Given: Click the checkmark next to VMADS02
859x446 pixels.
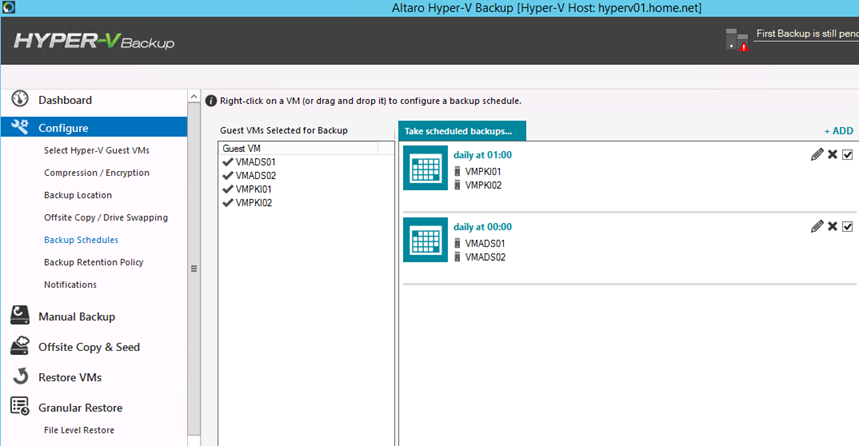Looking at the screenshot, I should (228, 176).
